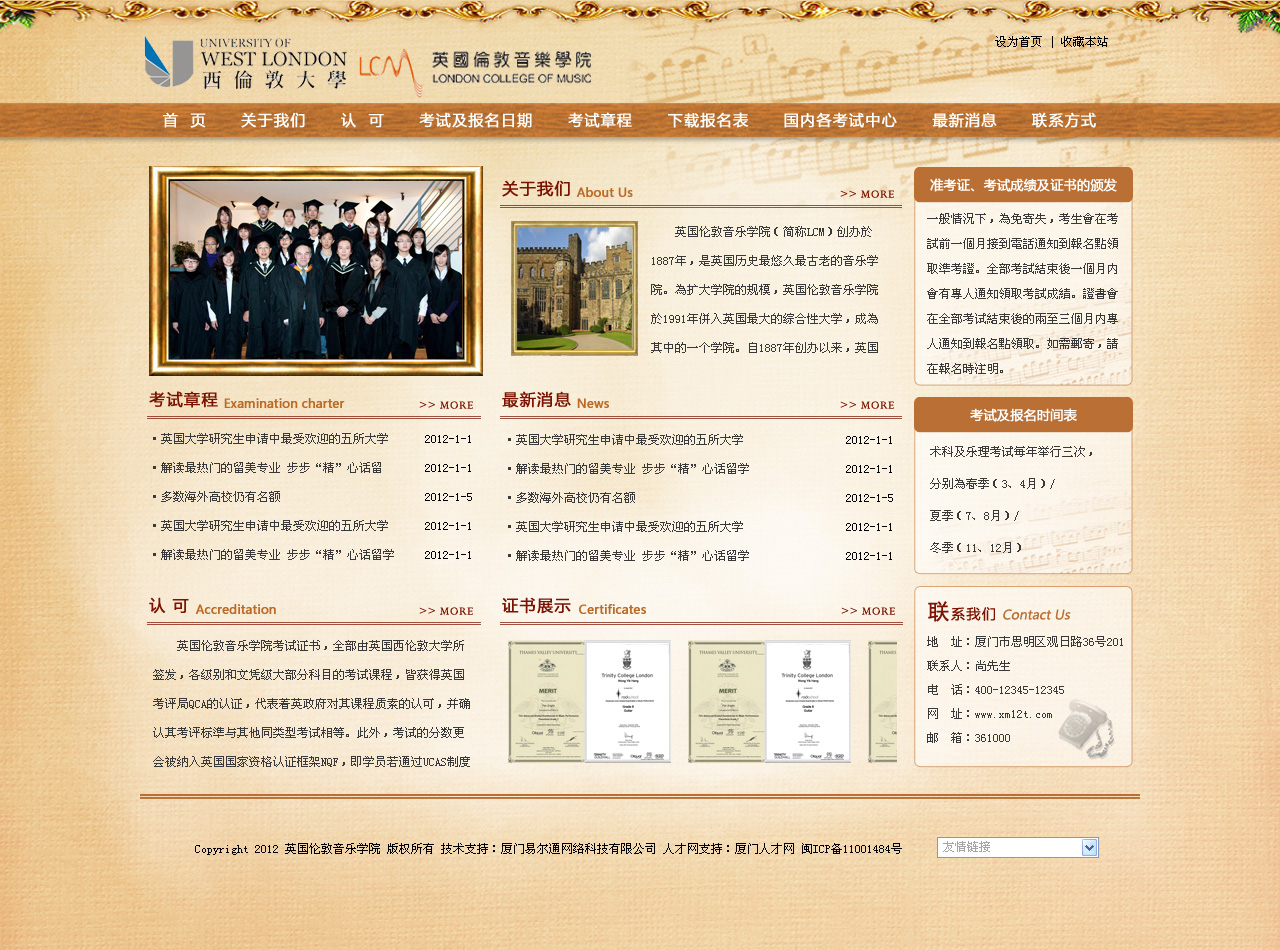The width and height of the screenshot is (1280, 950).
Task: Open first 英国大学研究生申请 item in Examination charter
Action: tap(274, 439)
